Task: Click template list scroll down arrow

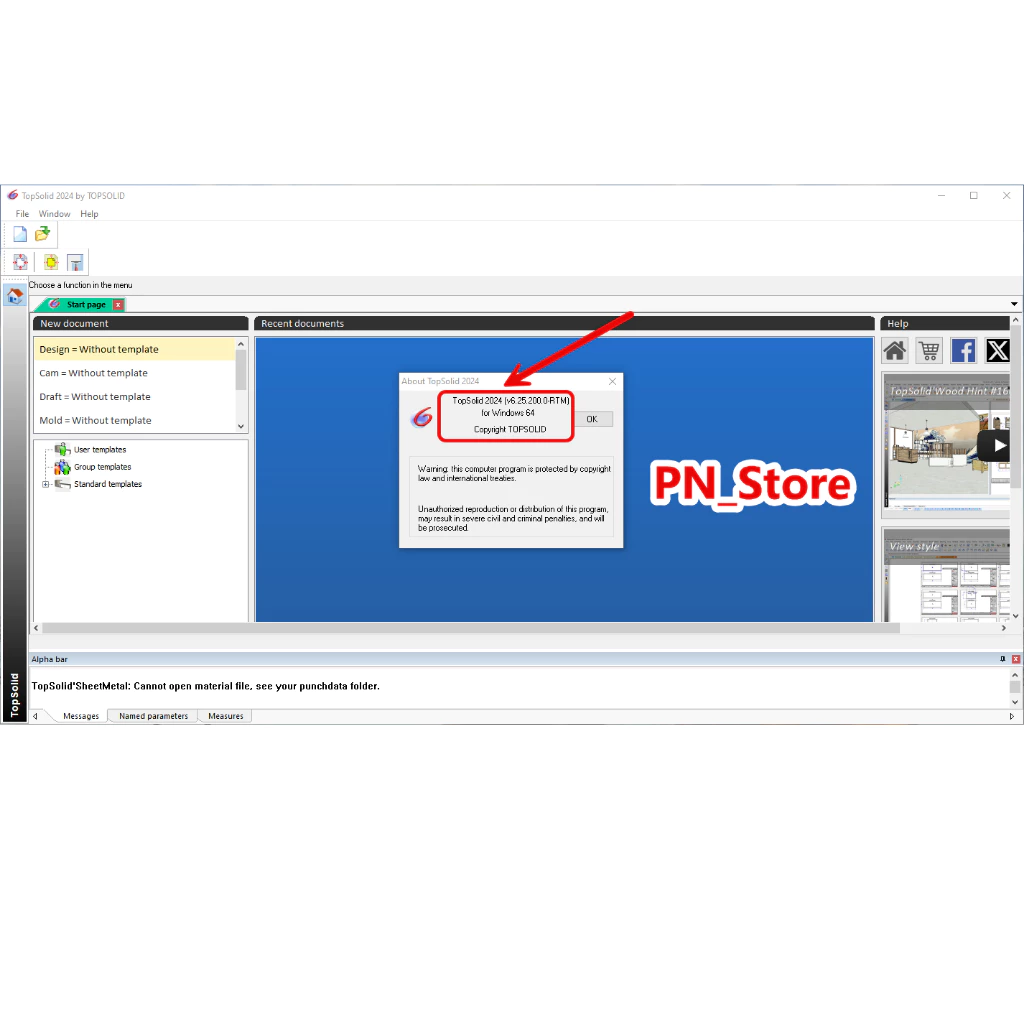Action: coord(241,426)
